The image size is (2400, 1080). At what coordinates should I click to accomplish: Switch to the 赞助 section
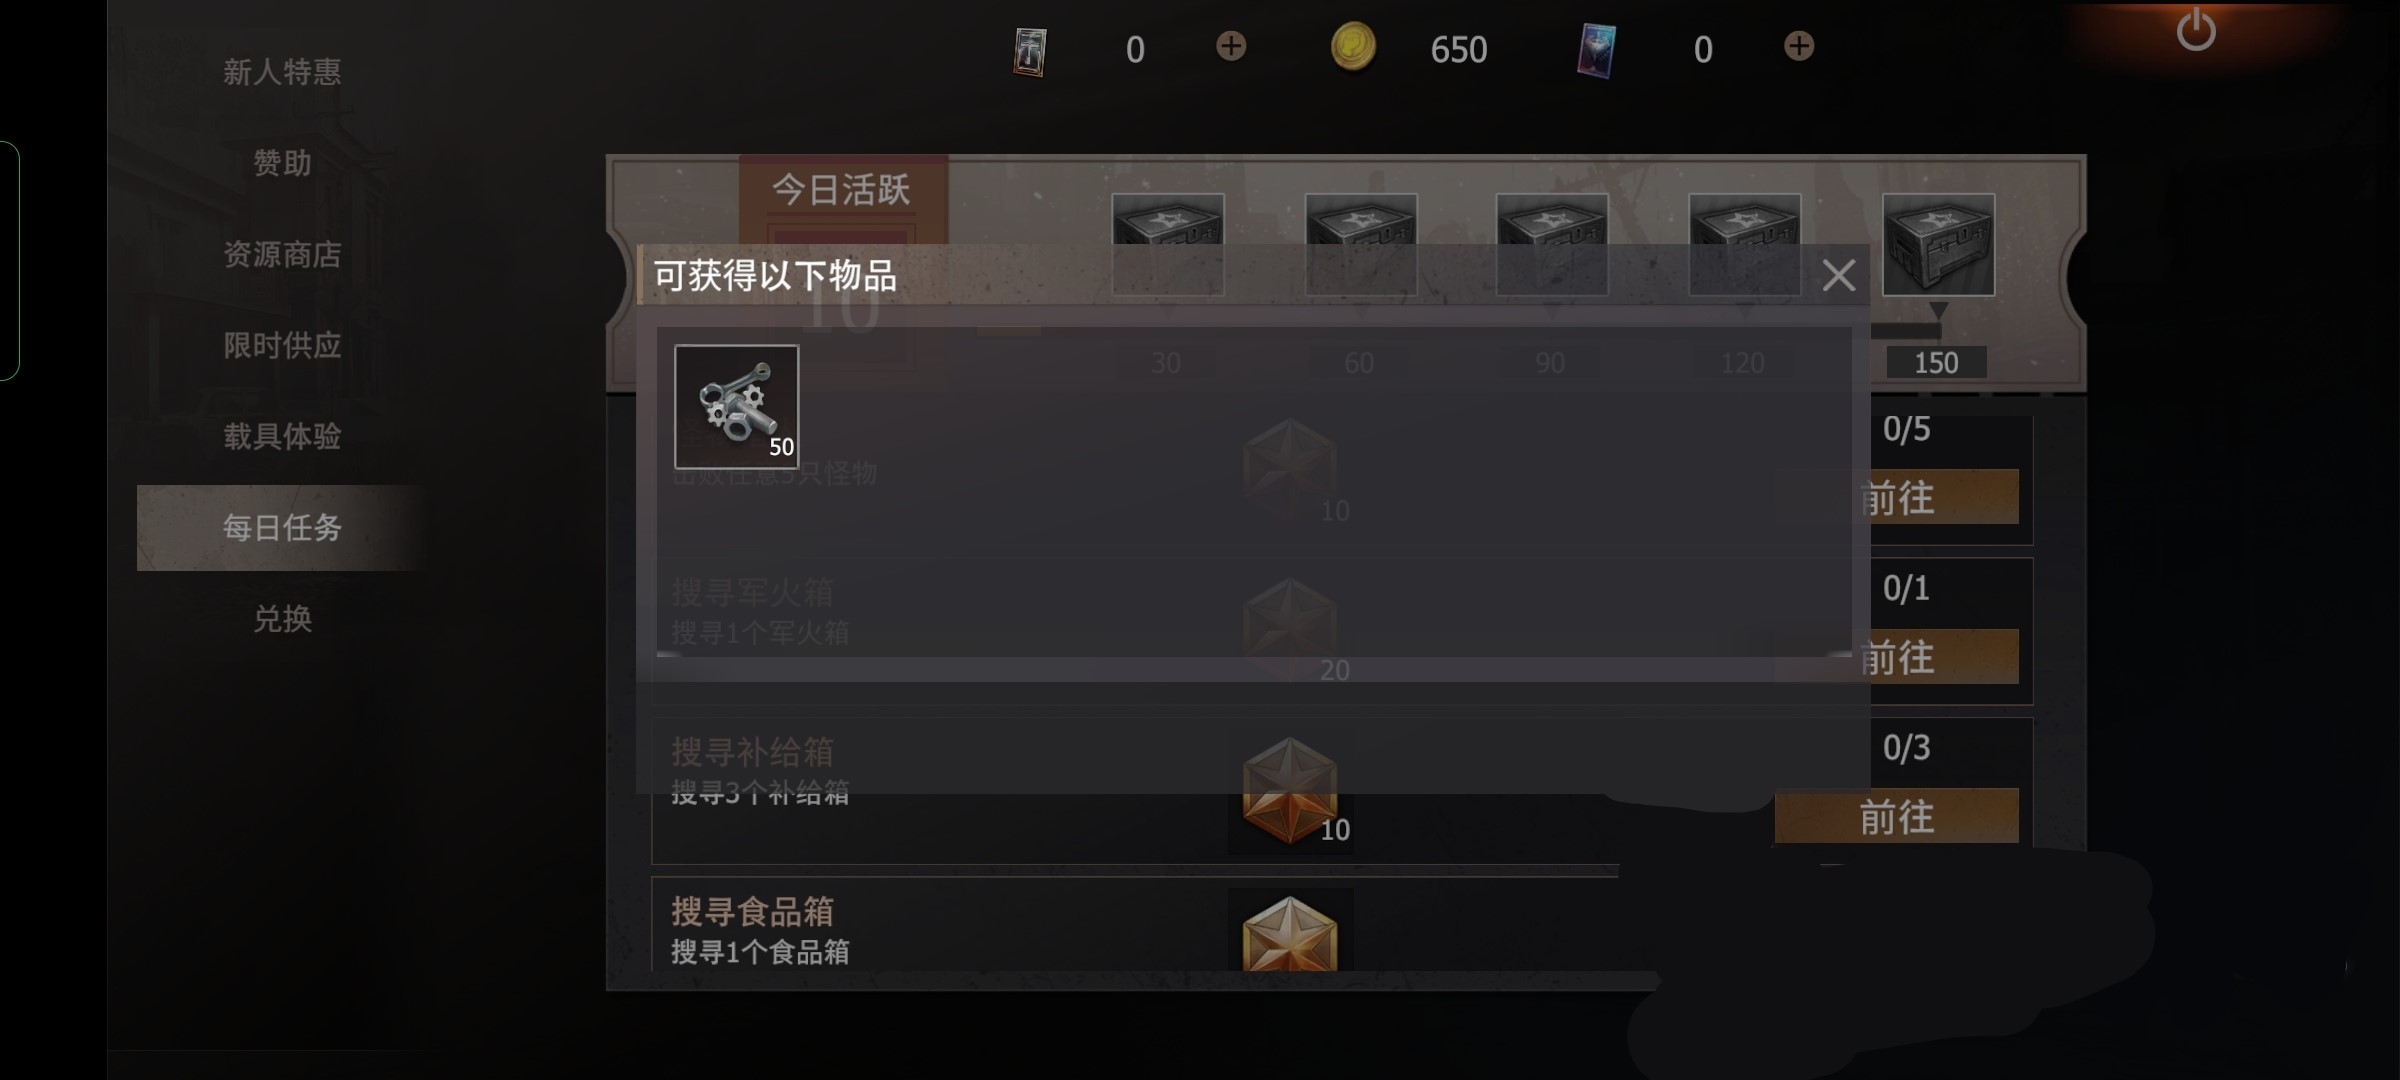tap(282, 163)
